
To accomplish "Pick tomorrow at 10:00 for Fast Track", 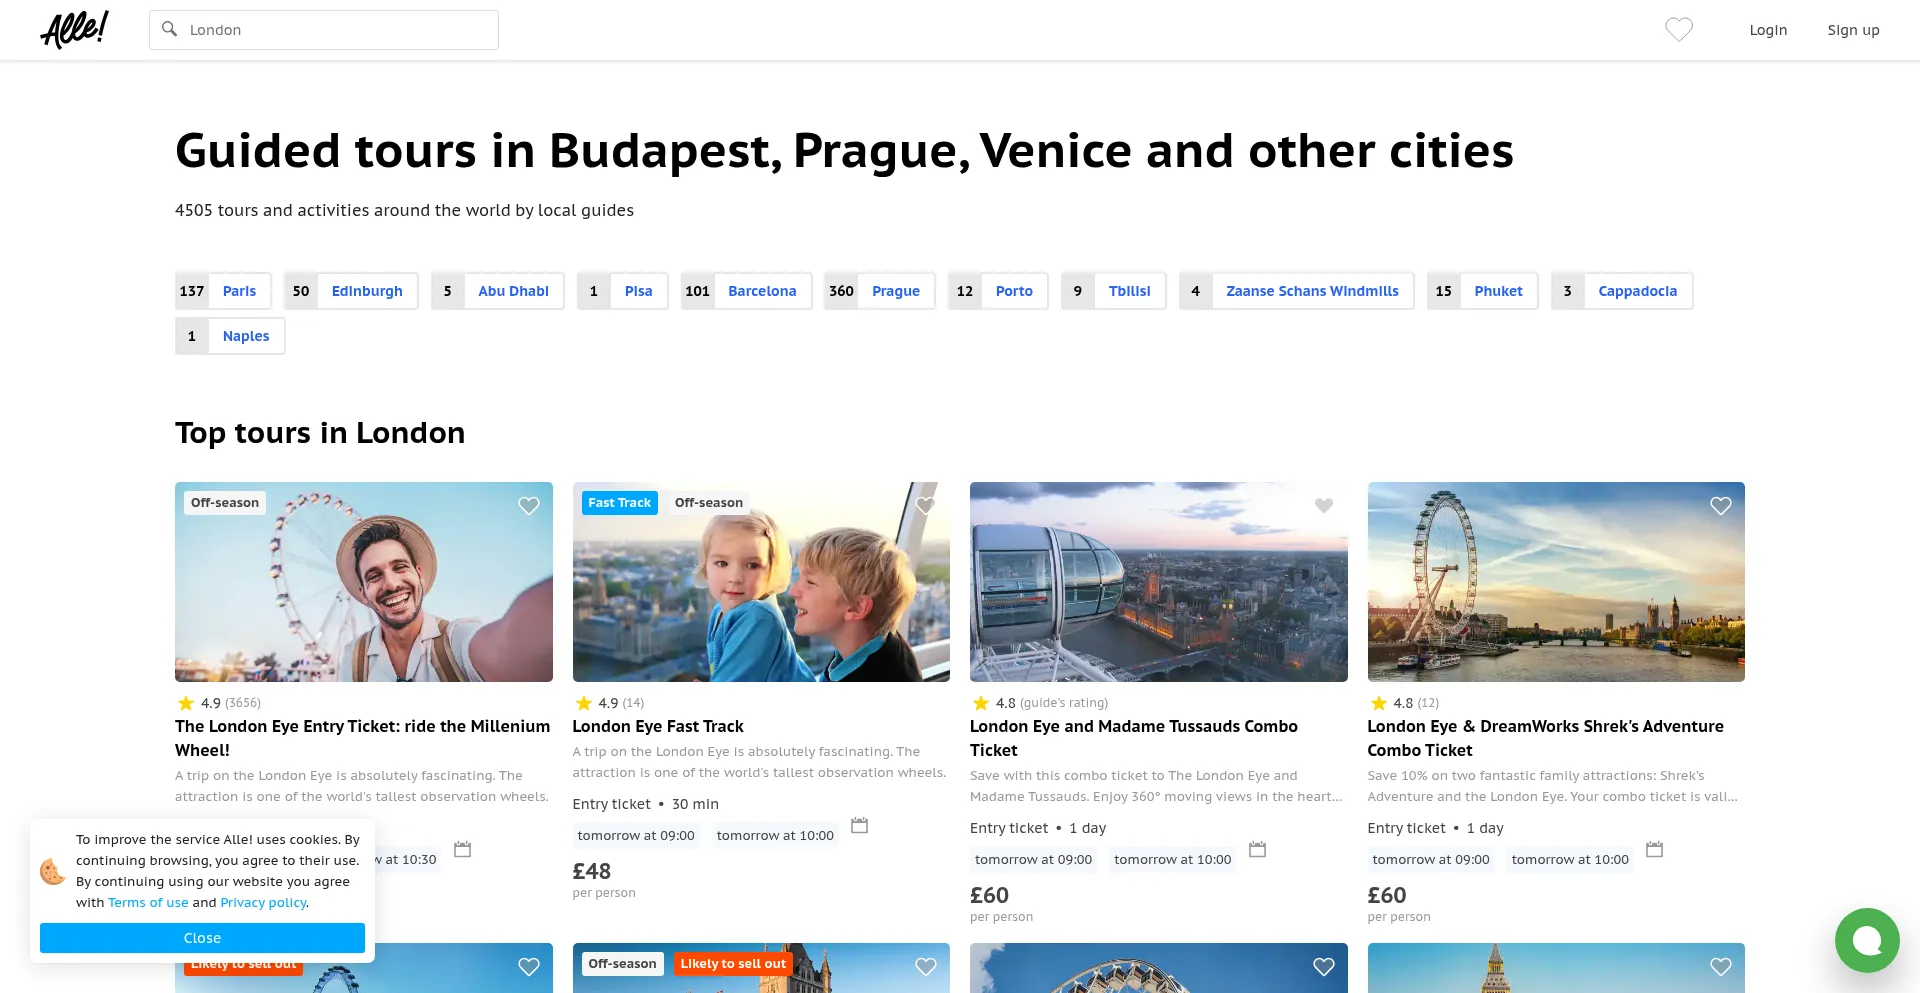I will tap(775, 835).
